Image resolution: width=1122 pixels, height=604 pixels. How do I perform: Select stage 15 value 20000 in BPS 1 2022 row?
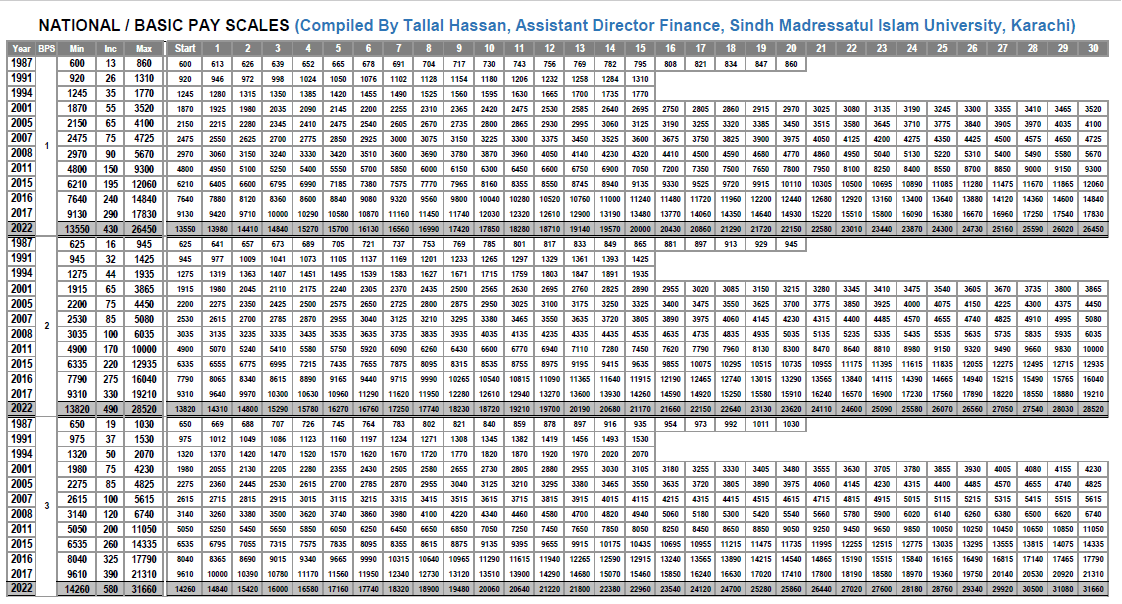(x=640, y=229)
